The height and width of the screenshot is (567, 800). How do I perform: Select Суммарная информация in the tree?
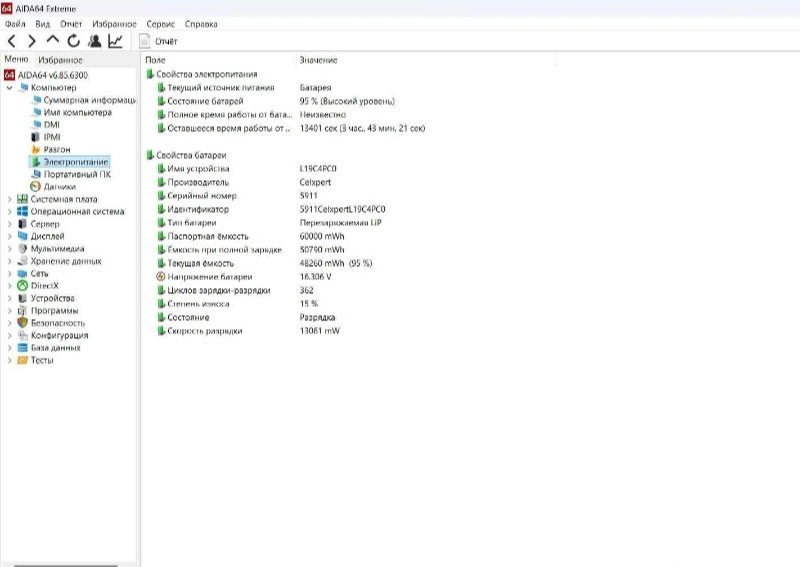click(x=89, y=100)
